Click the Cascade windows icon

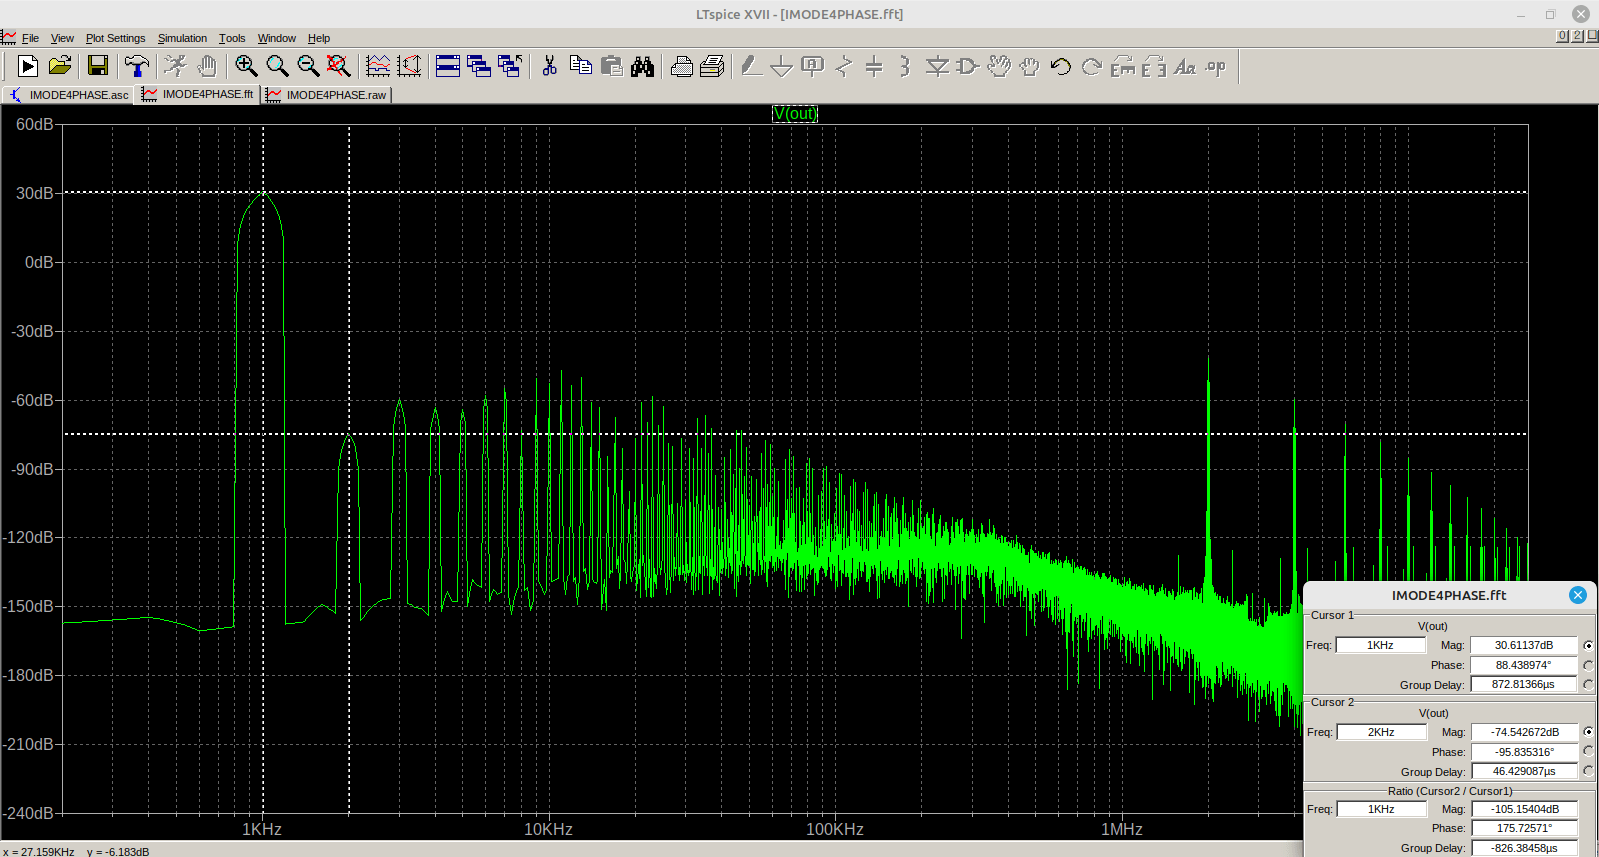[479, 66]
